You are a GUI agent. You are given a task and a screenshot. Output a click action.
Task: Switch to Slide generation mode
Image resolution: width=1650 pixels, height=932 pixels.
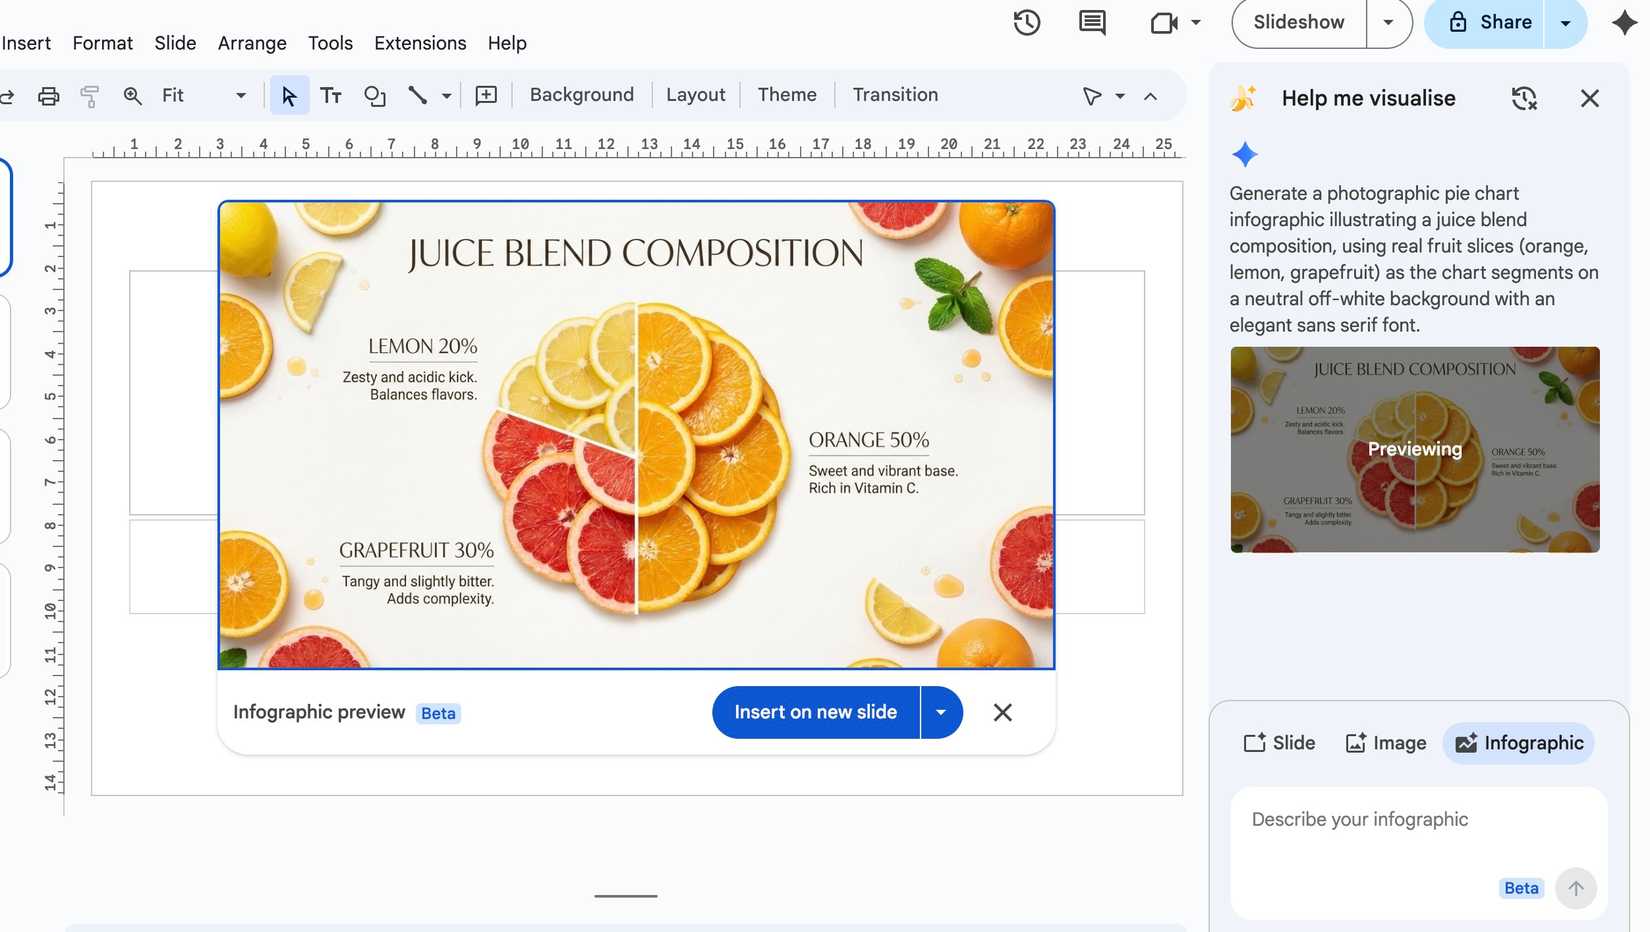(x=1279, y=743)
